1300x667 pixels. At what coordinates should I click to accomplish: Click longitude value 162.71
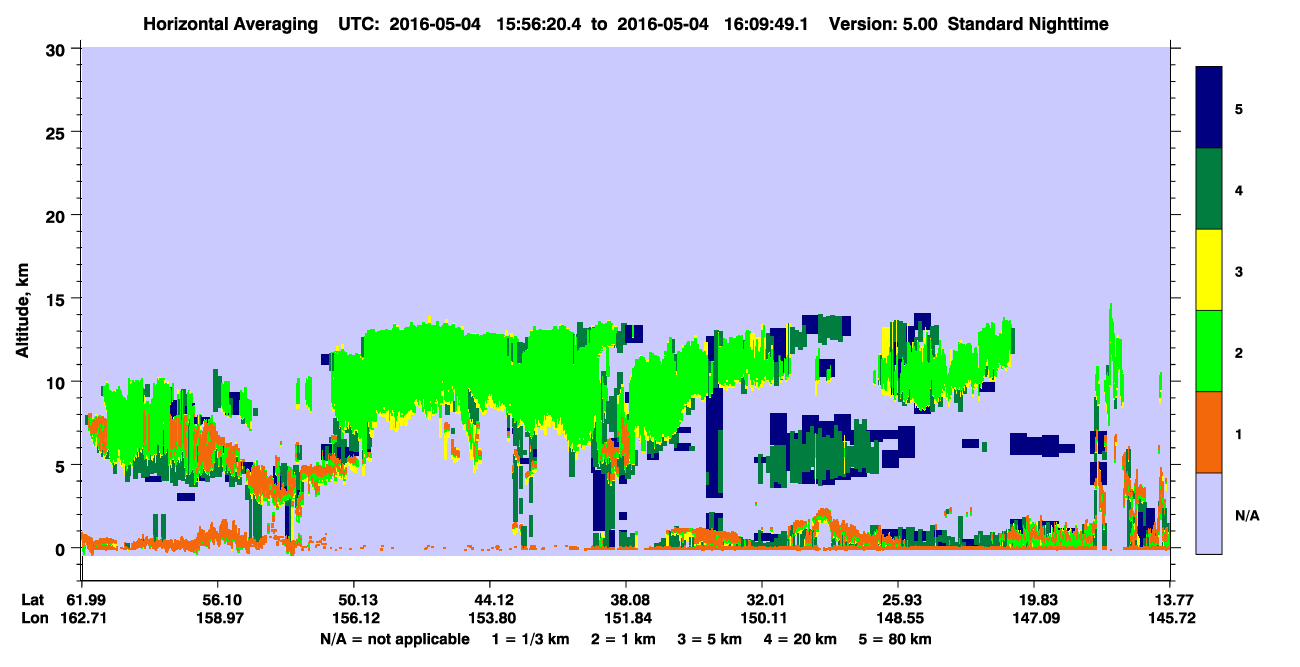coord(82,619)
